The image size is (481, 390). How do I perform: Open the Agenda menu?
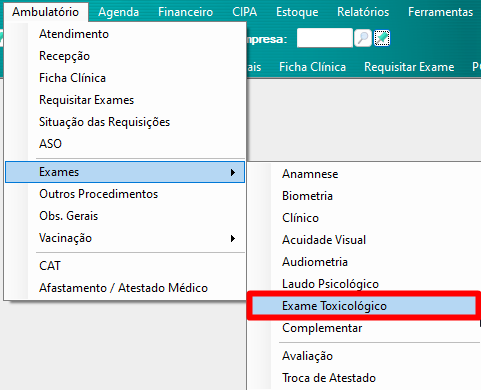[x=119, y=12]
